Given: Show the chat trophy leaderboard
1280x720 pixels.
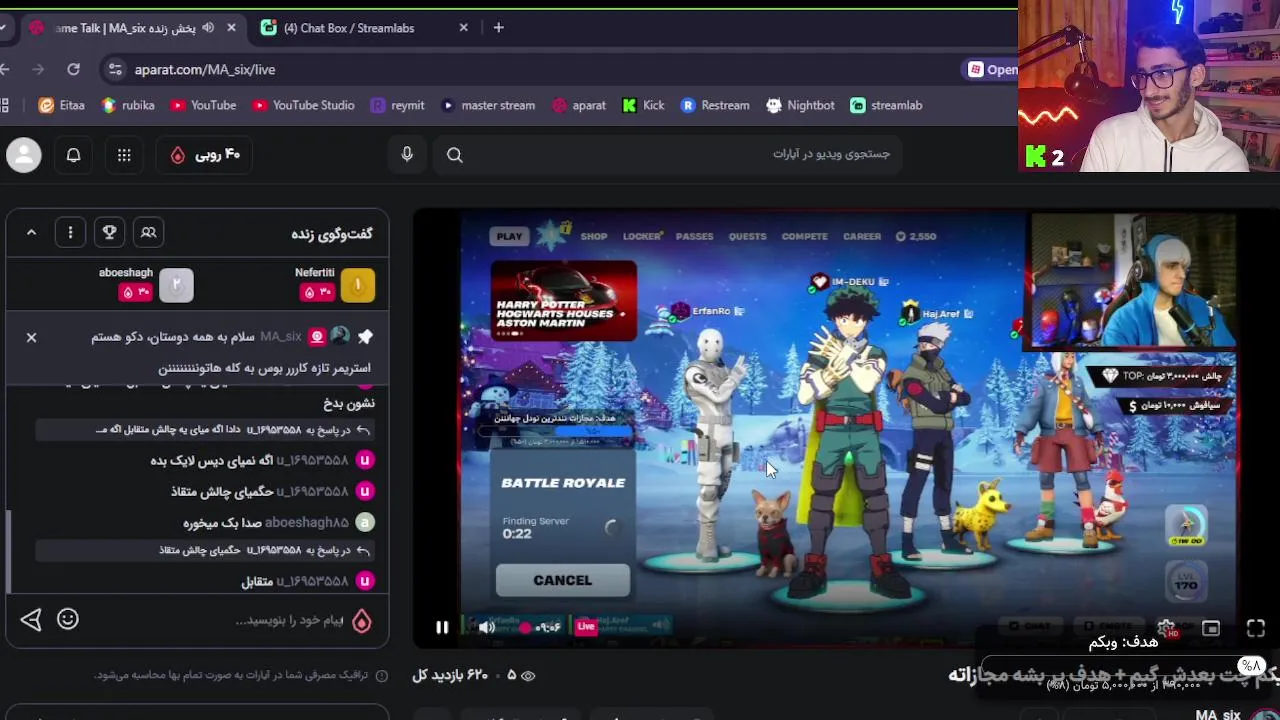Looking at the screenshot, I should [x=109, y=232].
